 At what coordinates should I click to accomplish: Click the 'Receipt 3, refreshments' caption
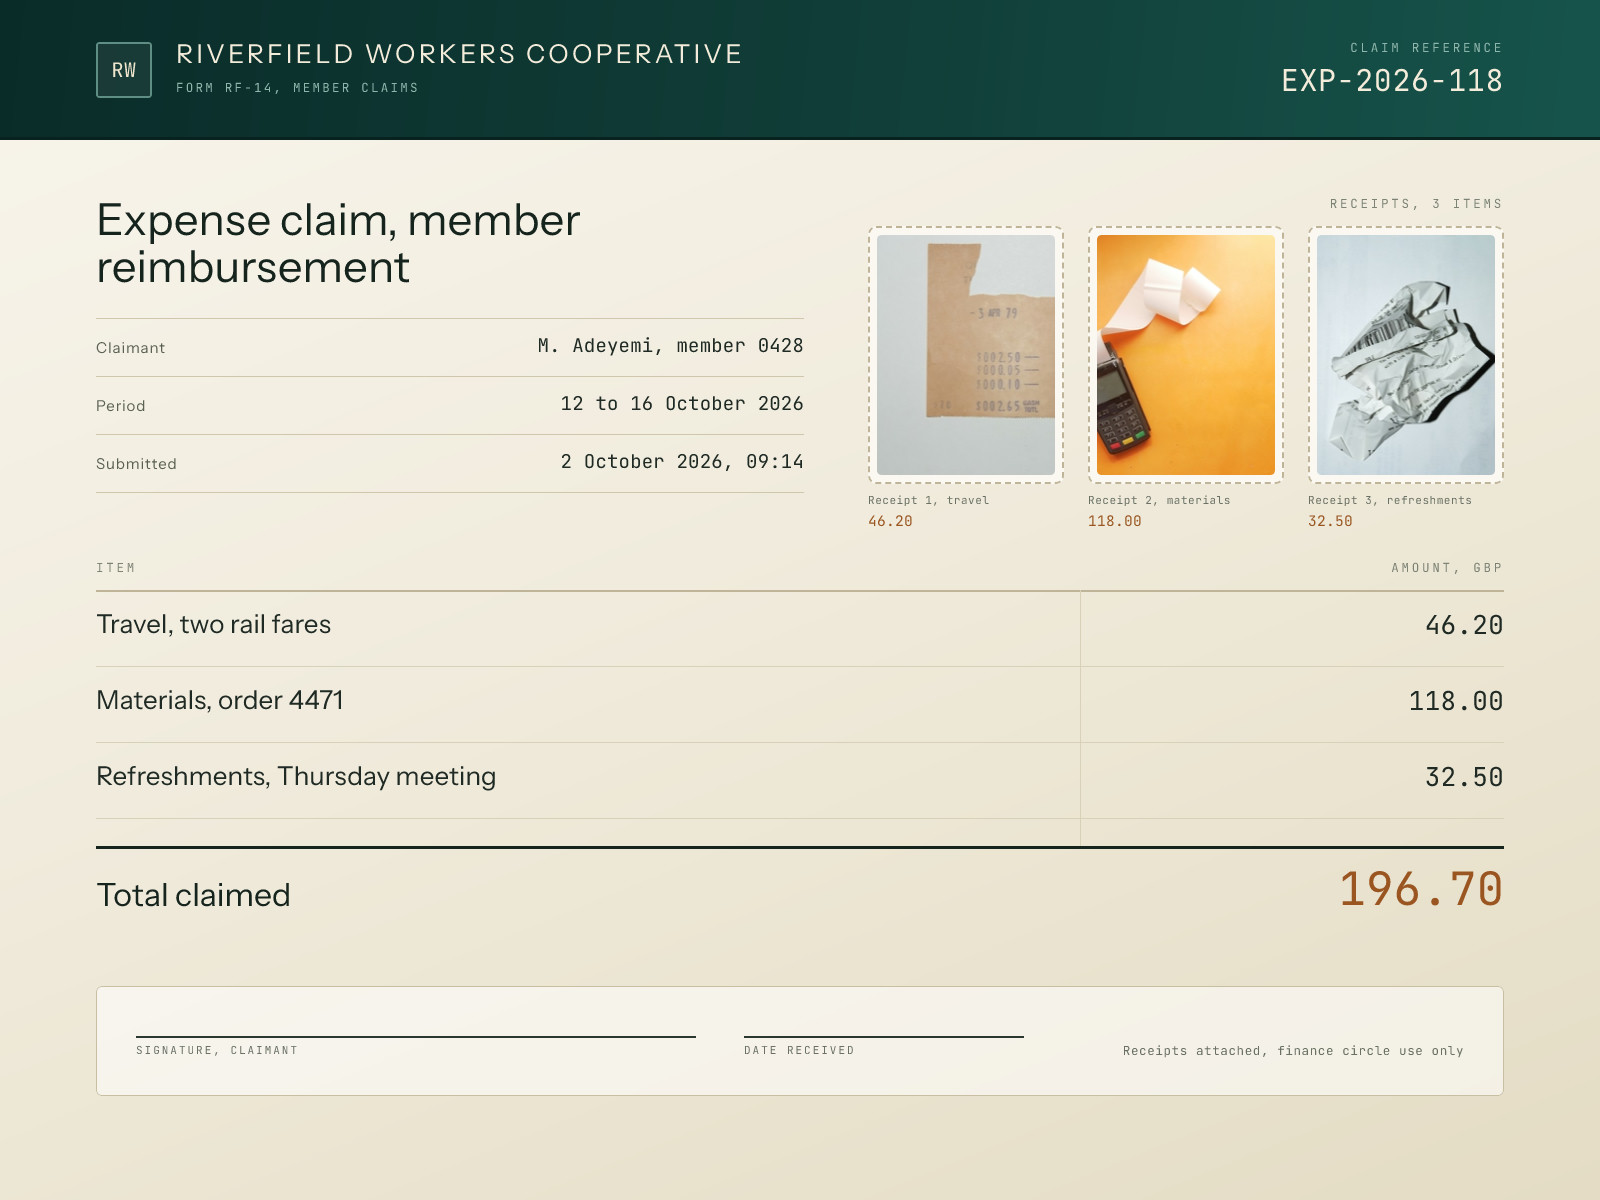pyautogui.click(x=1390, y=500)
